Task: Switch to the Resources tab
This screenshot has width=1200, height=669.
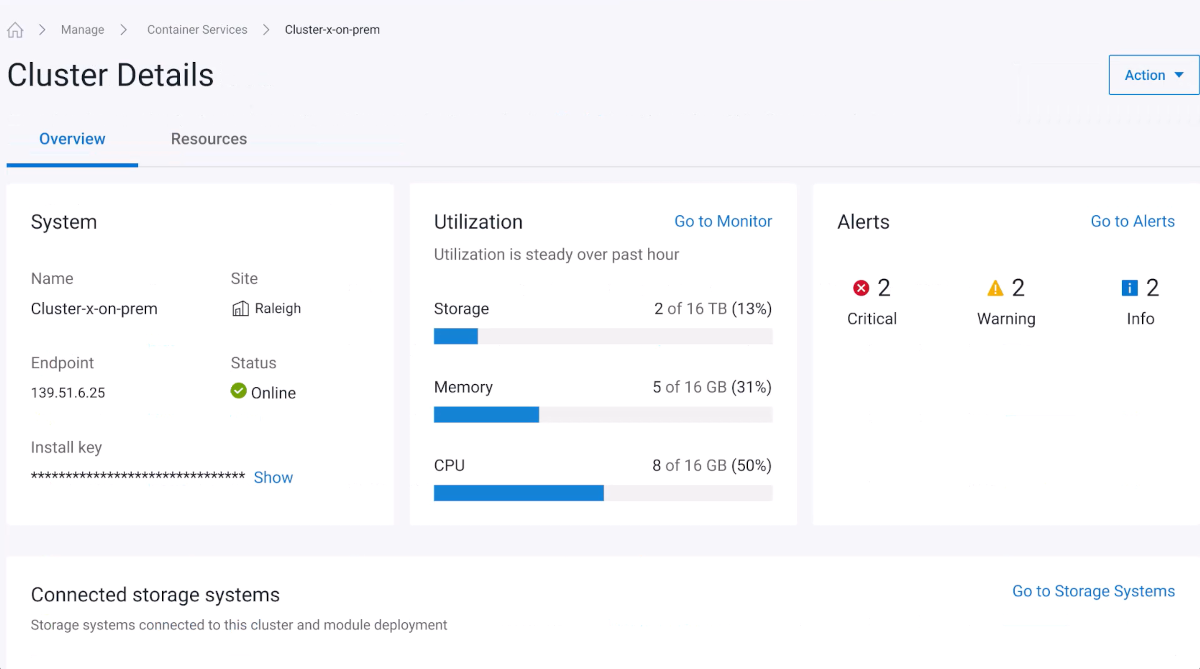Action: click(x=208, y=139)
